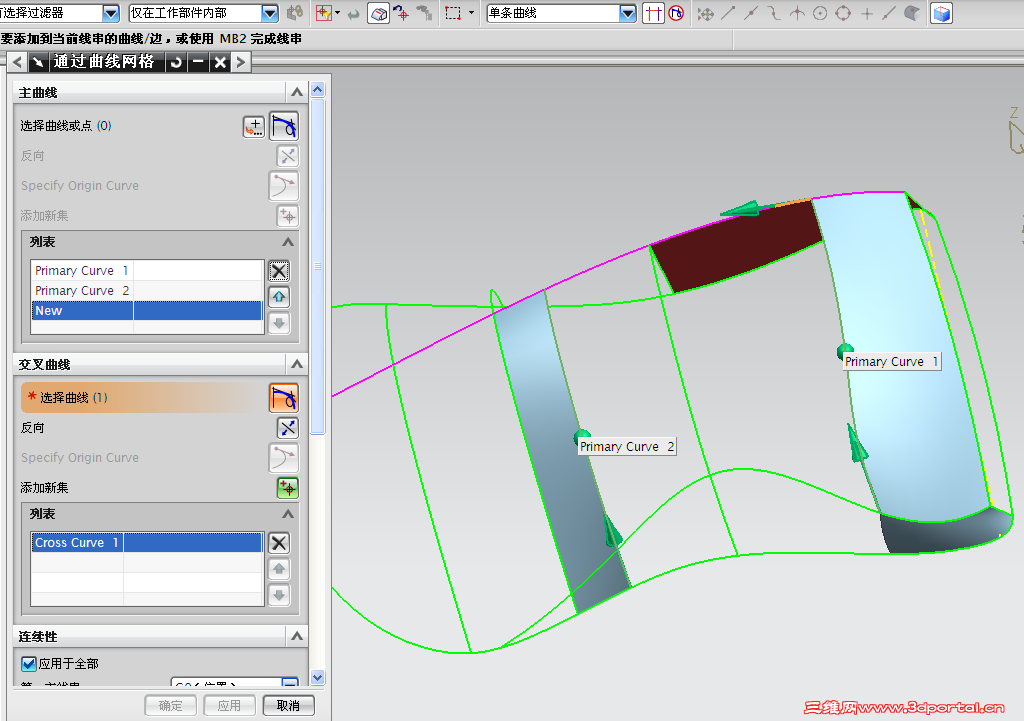Click the orange select curve field
Viewport: 1024px width, 721px height.
144,398
